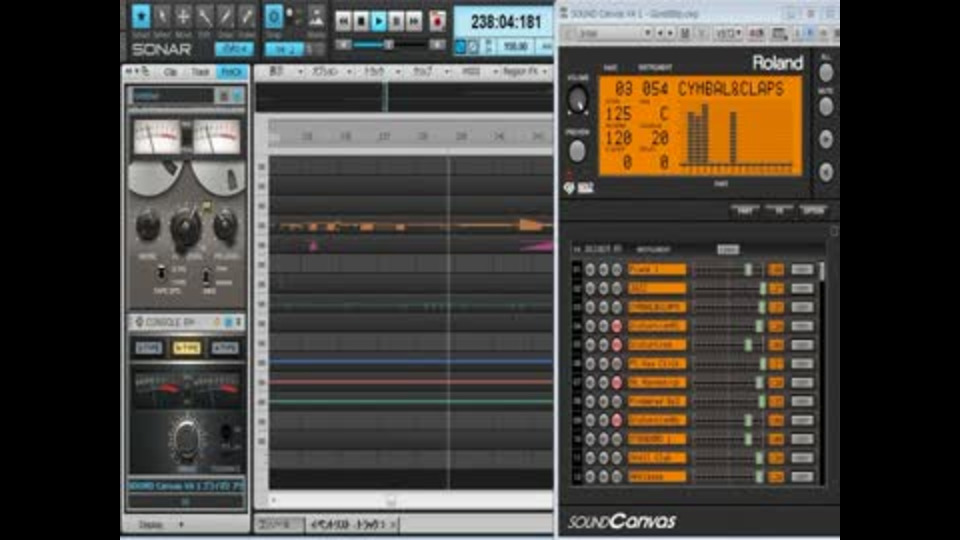The image size is (960, 540).
Task: Click the MUTE button in Sound Canvas
Action: 826,107
